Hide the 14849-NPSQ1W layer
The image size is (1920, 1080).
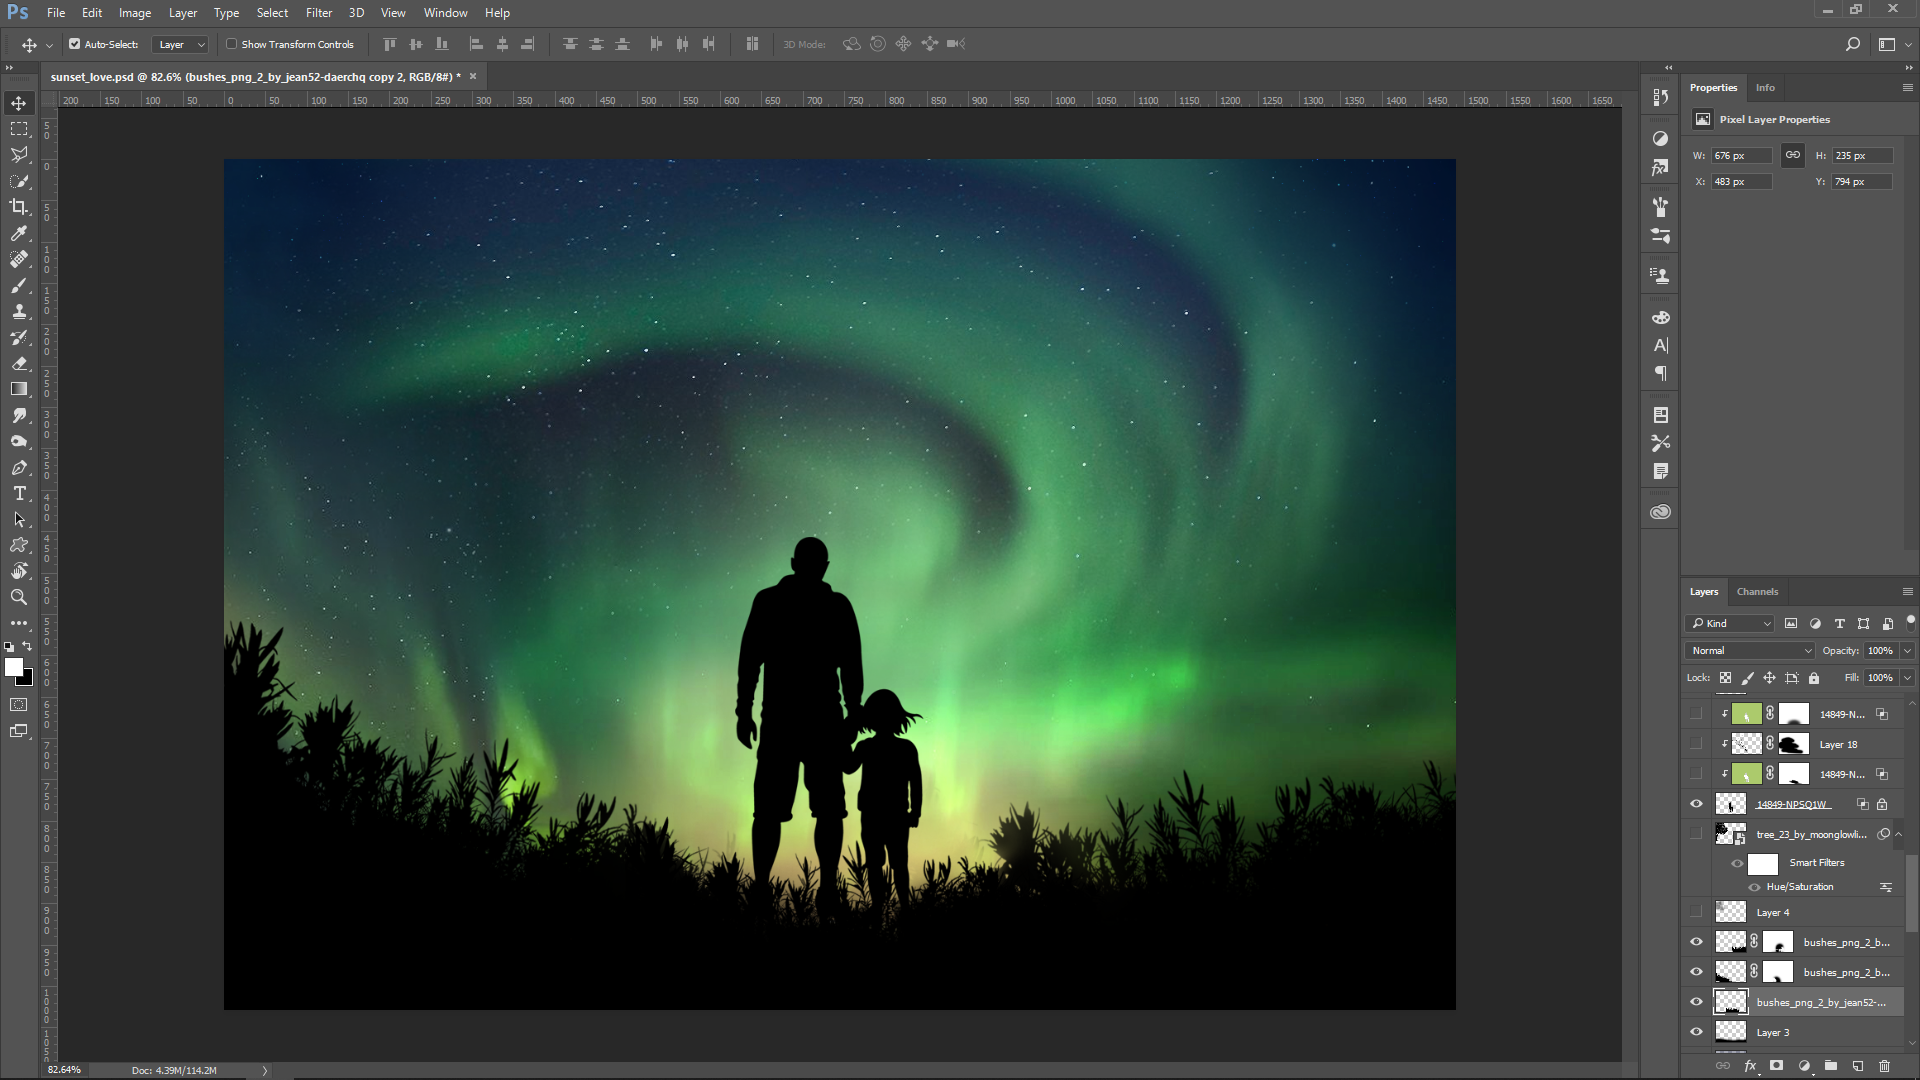point(1696,804)
